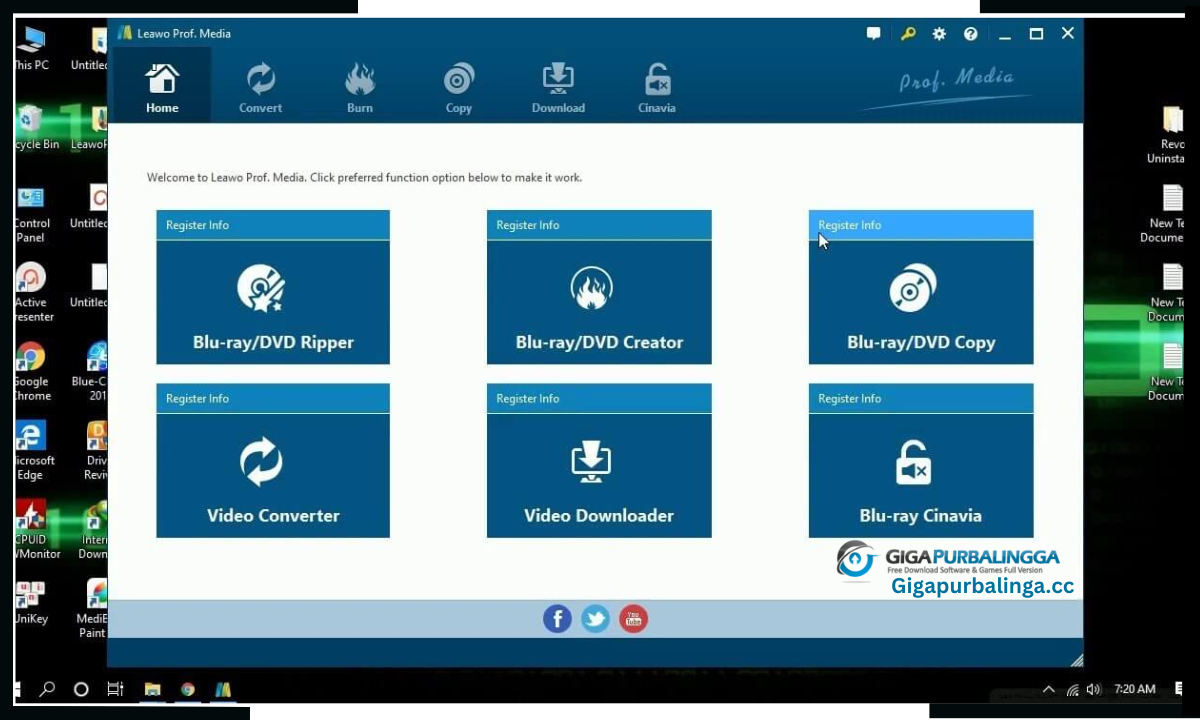Click the Windows Start button

[x=17, y=689]
